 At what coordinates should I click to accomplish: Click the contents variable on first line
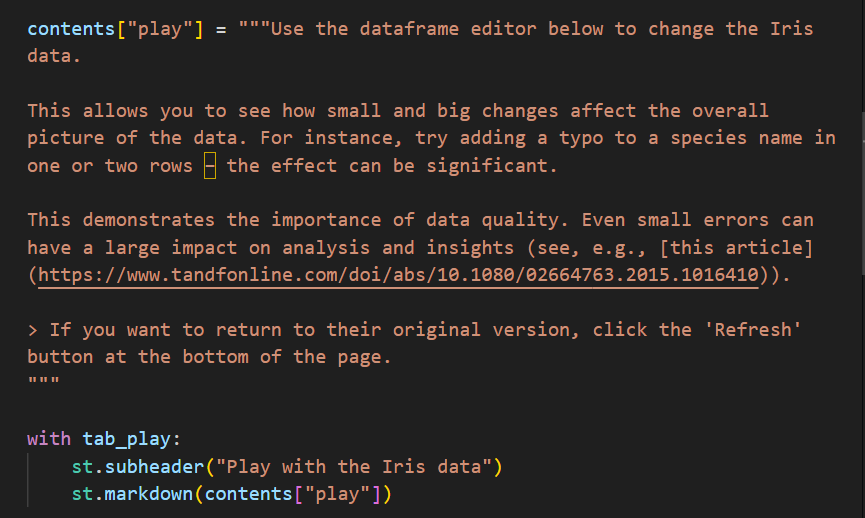coord(71,28)
